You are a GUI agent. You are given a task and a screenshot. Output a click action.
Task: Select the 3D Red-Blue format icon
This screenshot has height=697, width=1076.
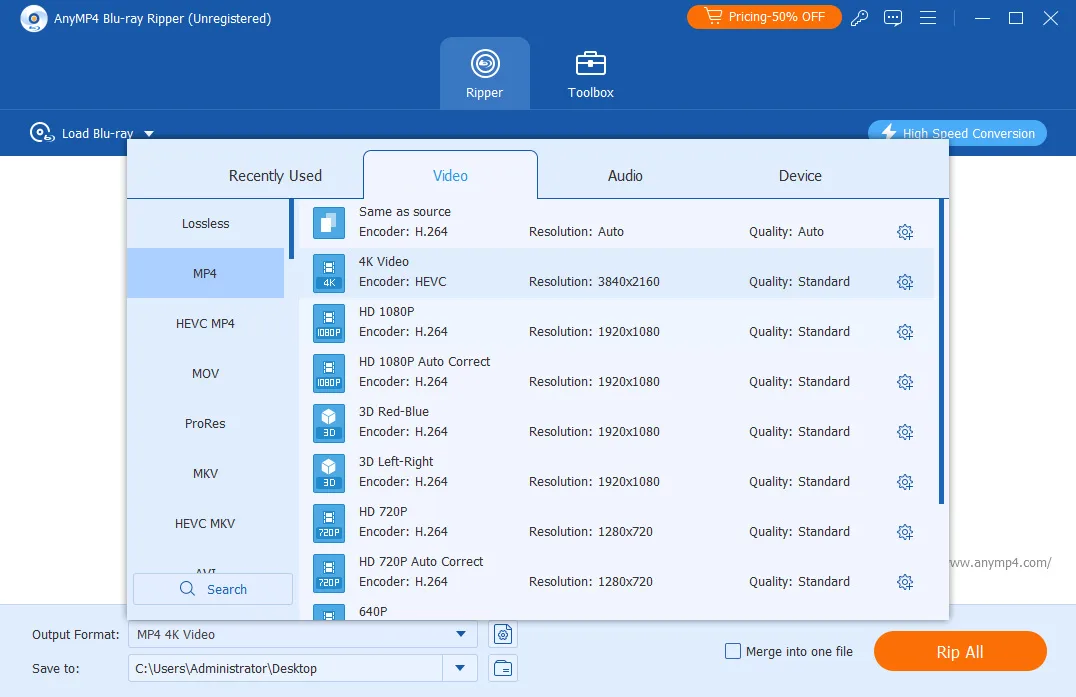(x=329, y=423)
